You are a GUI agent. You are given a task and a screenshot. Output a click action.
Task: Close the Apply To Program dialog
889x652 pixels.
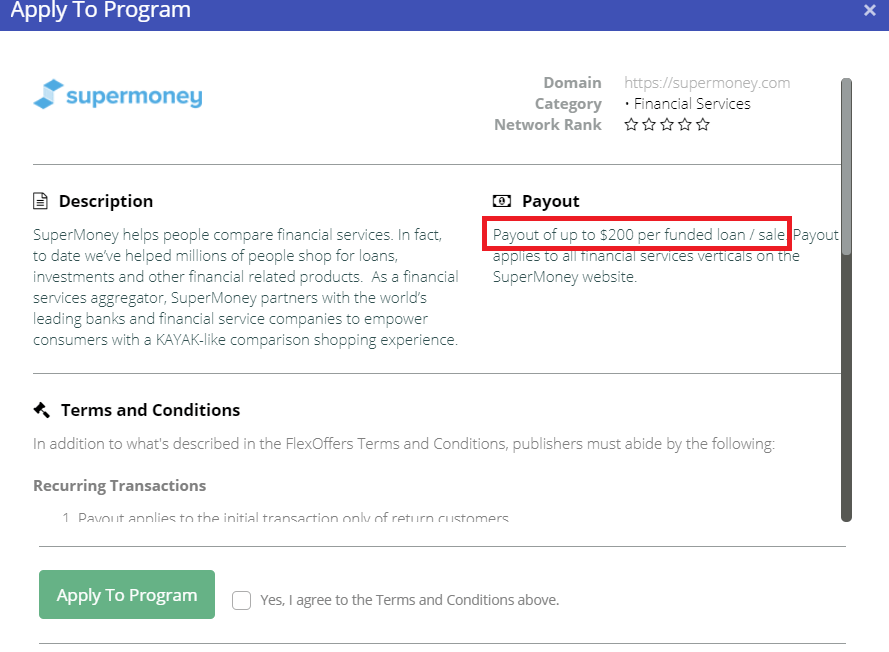[x=869, y=10]
